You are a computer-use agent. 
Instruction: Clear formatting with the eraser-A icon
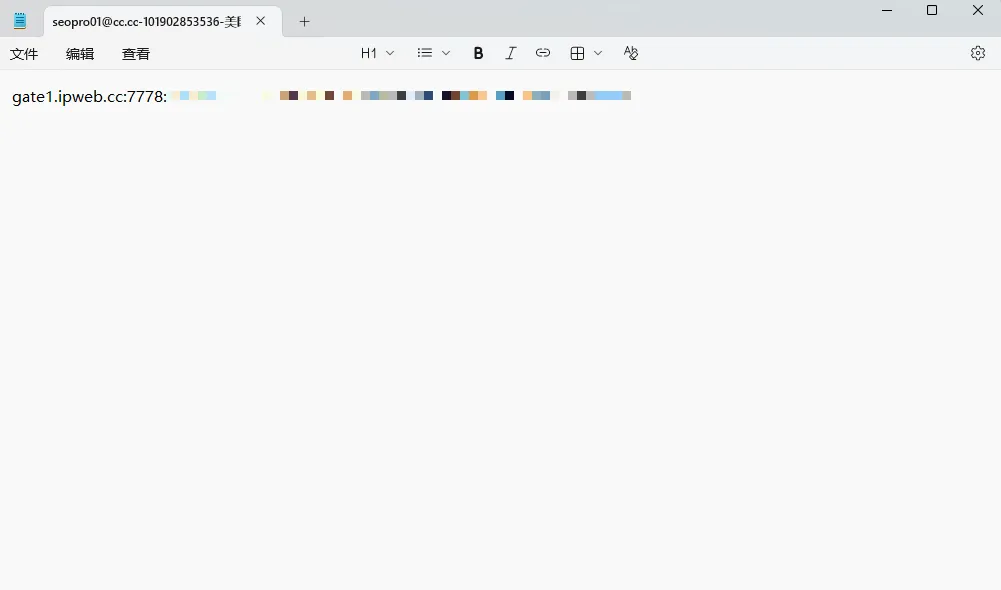(630, 53)
